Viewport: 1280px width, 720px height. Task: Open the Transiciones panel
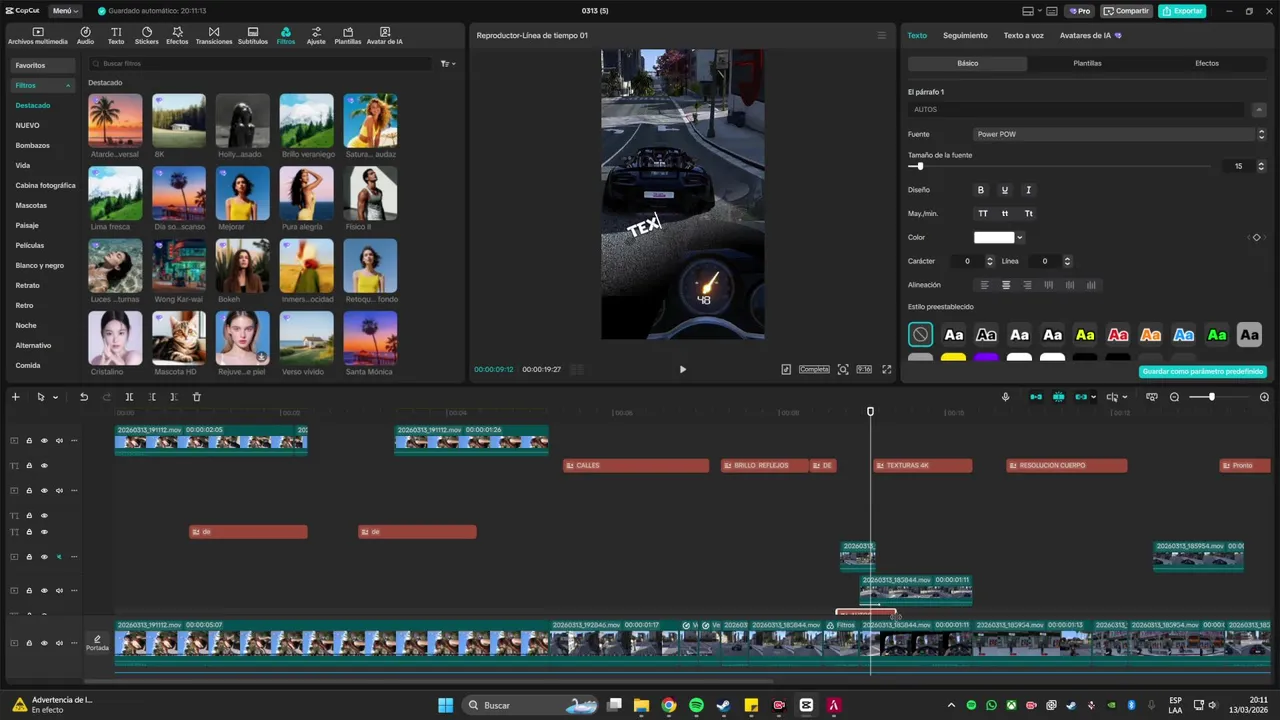click(214, 36)
